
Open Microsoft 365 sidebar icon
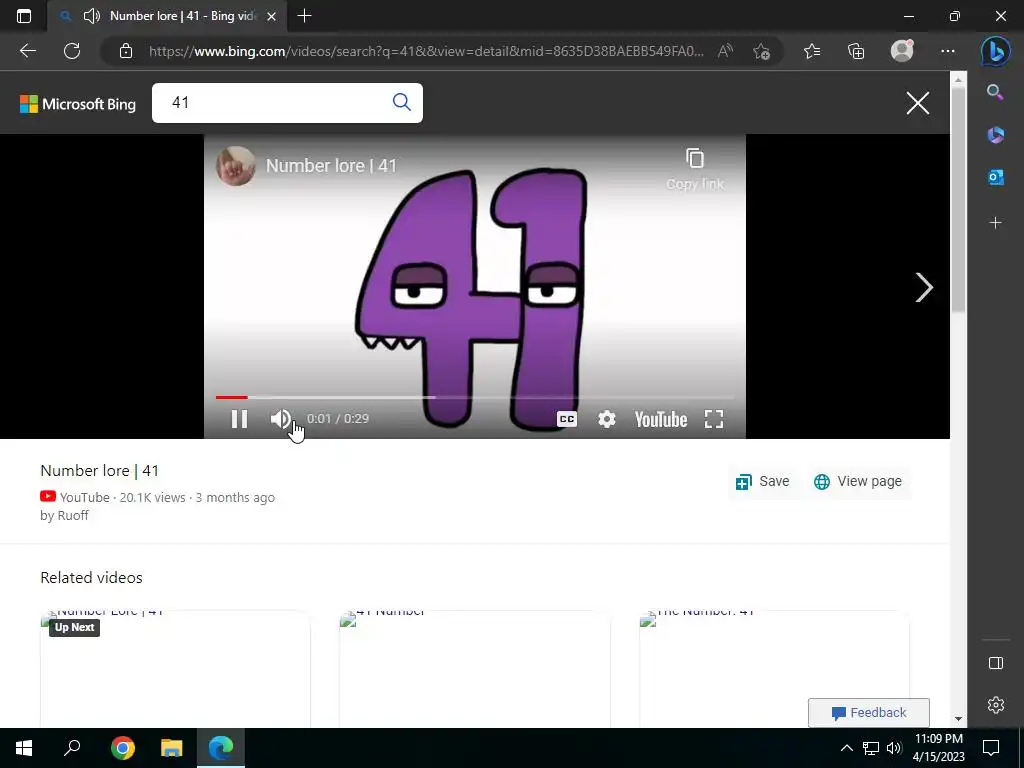click(995, 135)
